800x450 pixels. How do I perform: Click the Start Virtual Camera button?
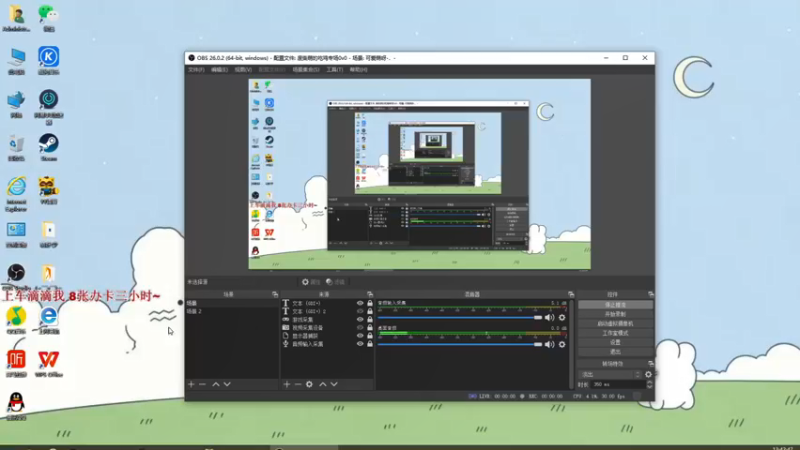[615, 323]
